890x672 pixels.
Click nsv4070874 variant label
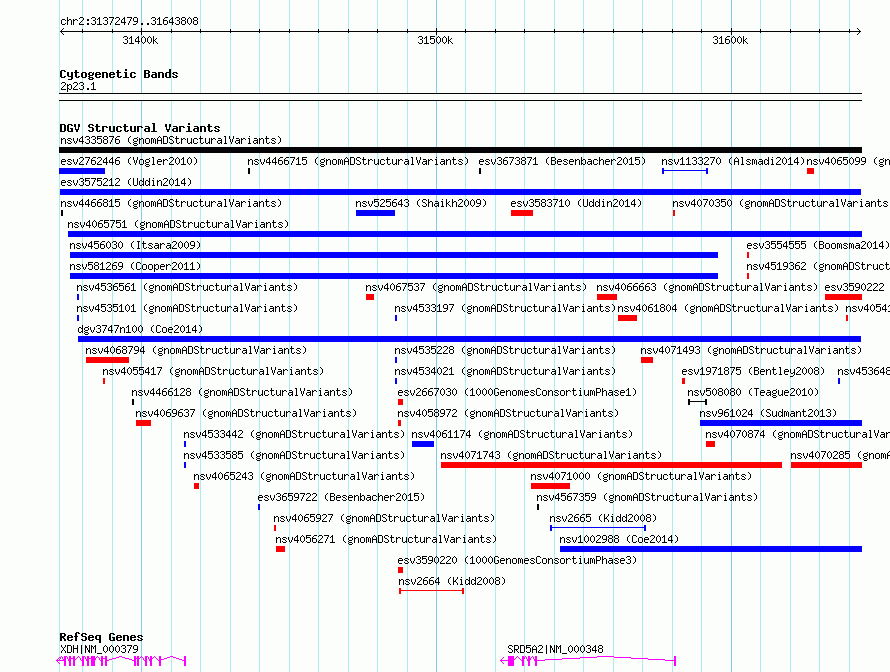point(797,434)
